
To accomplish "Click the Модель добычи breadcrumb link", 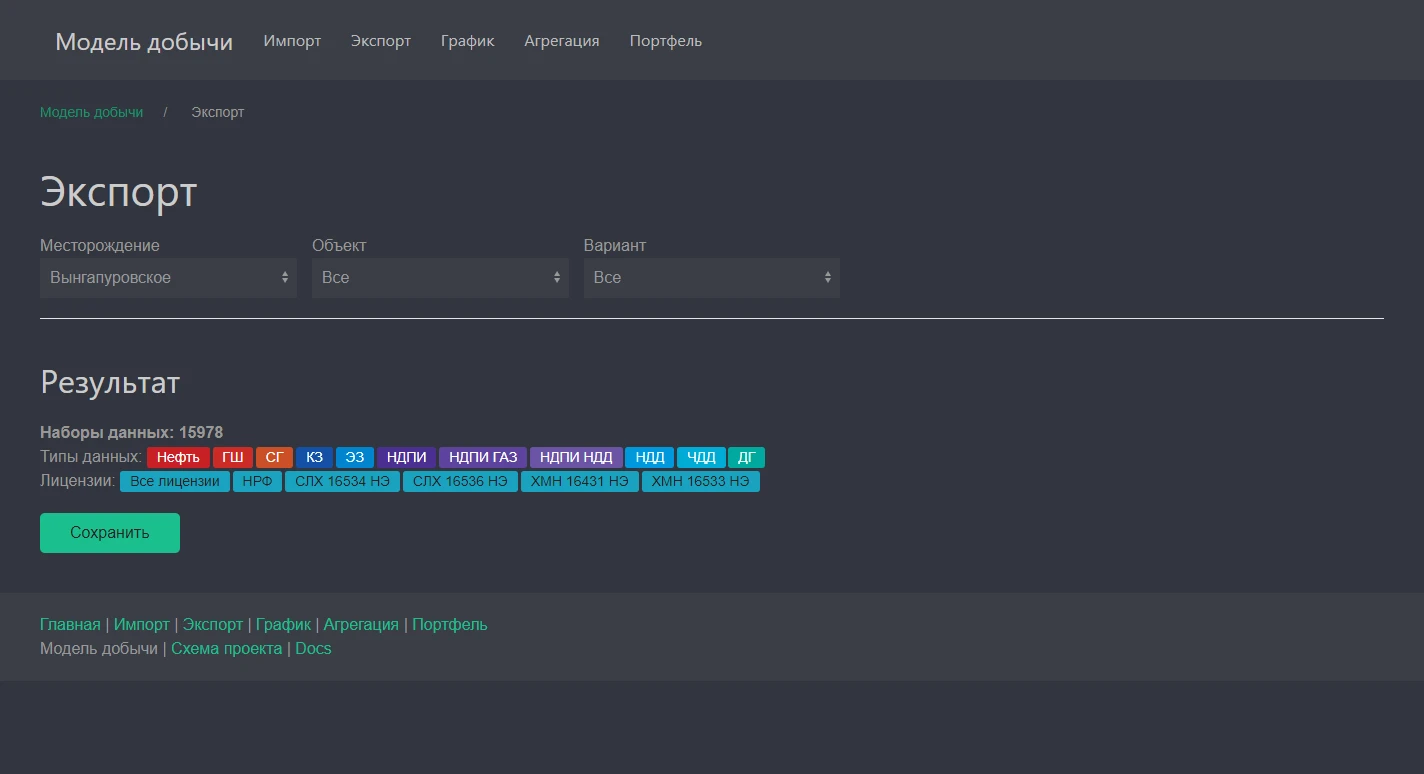I will pos(91,112).
